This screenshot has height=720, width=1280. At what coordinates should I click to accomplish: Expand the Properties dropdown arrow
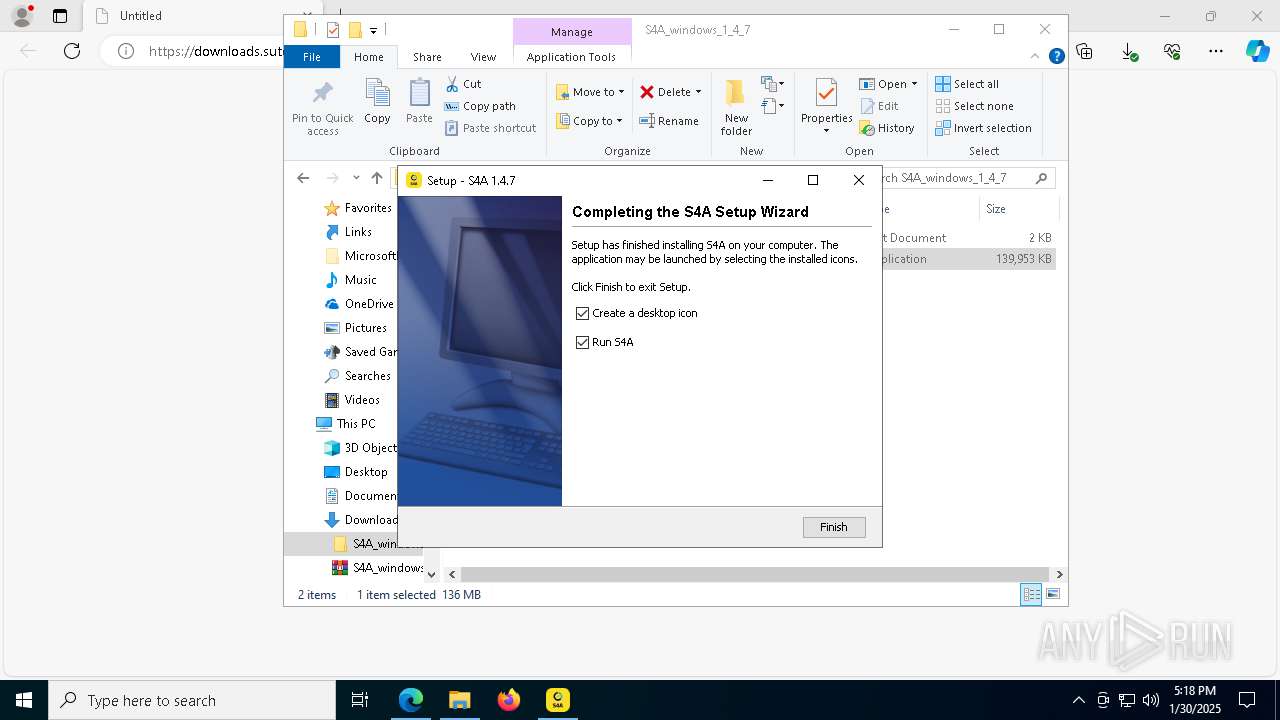pos(826,131)
